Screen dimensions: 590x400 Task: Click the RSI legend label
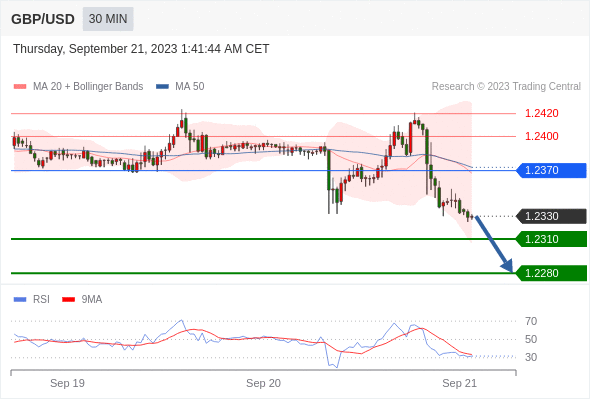pyautogui.click(x=41, y=300)
